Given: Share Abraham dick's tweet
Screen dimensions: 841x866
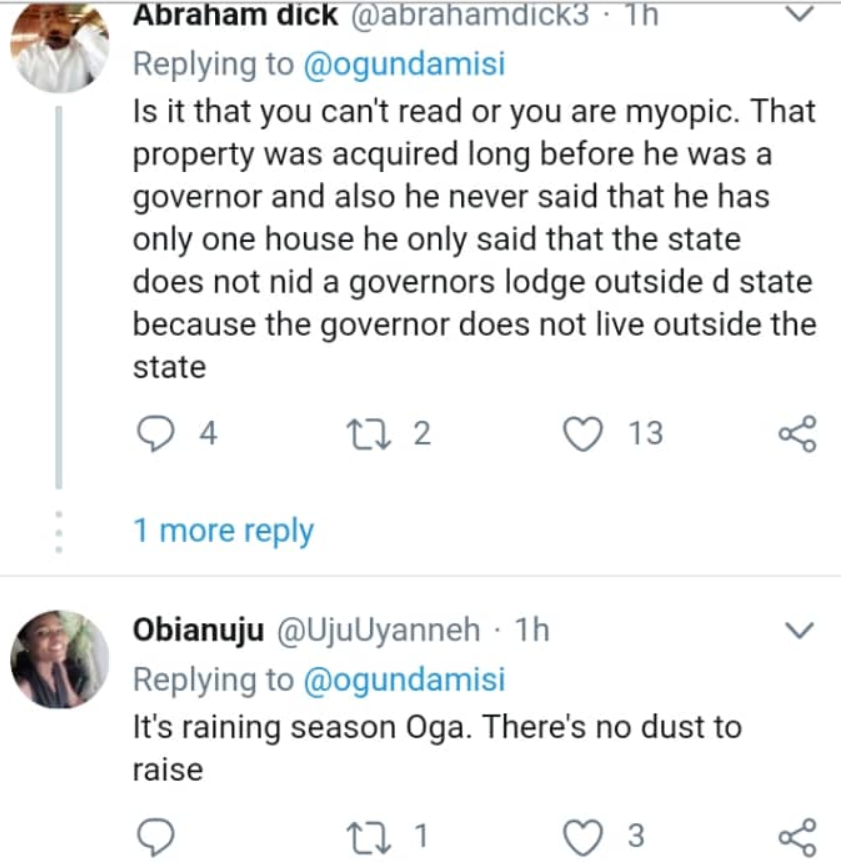Looking at the screenshot, I should click(797, 434).
